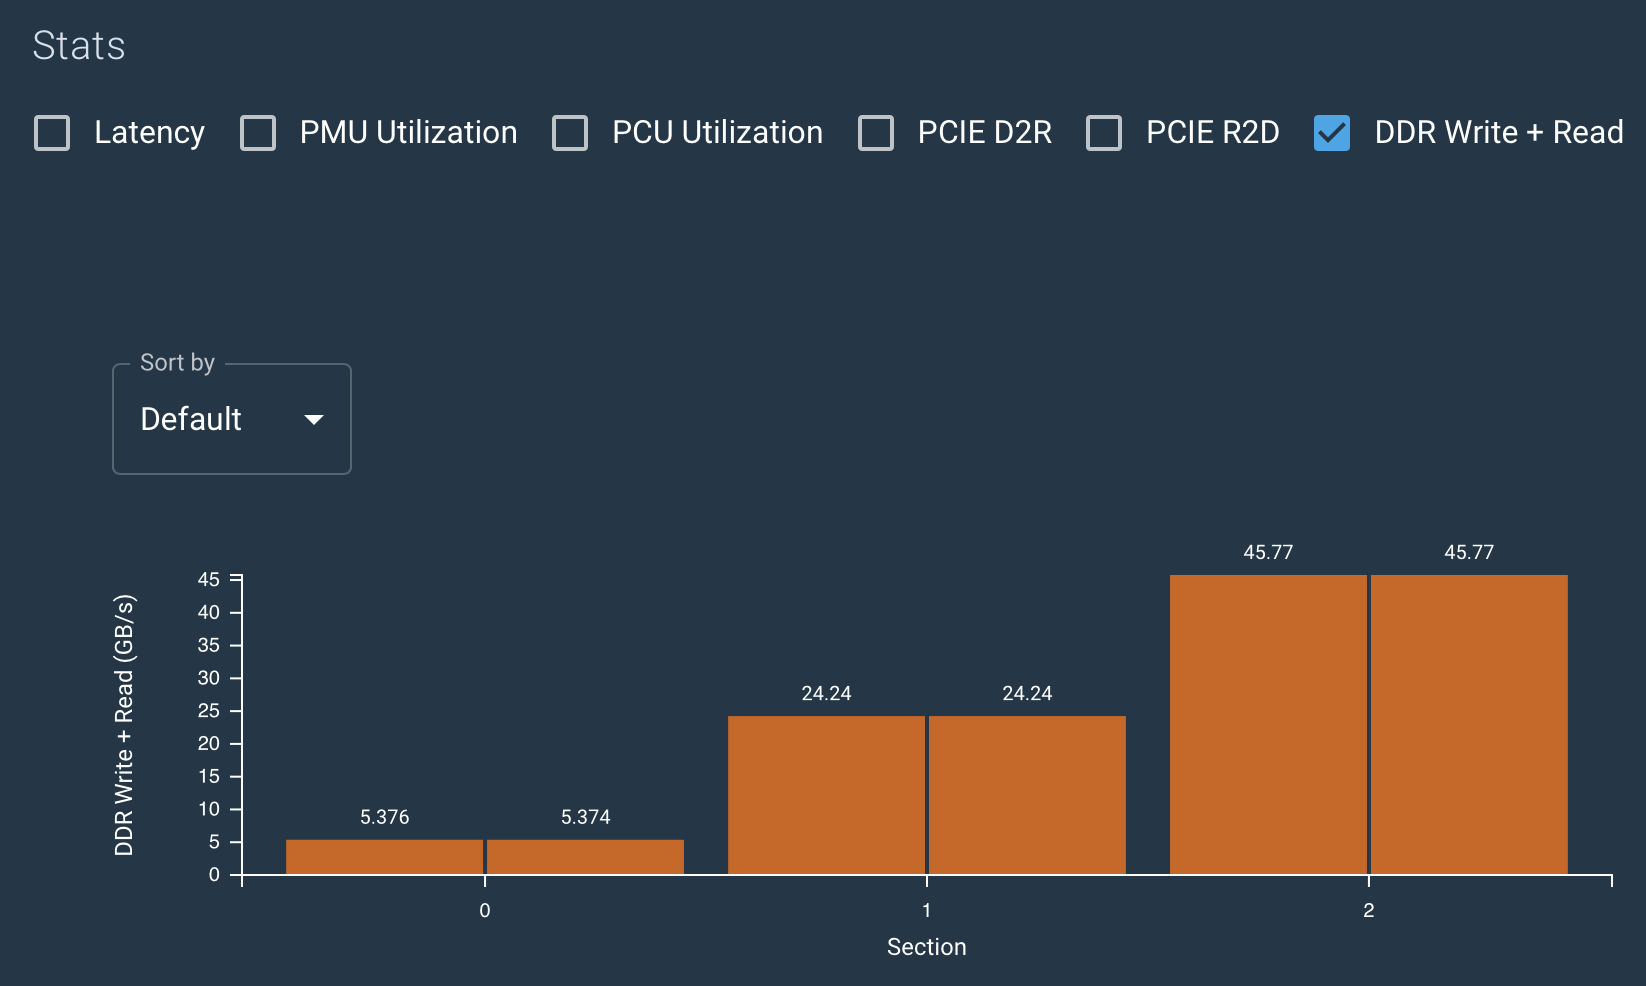Enable the PCIE D2R checkbox
This screenshot has height=986, width=1646.
pyautogui.click(x=876, y=133)
